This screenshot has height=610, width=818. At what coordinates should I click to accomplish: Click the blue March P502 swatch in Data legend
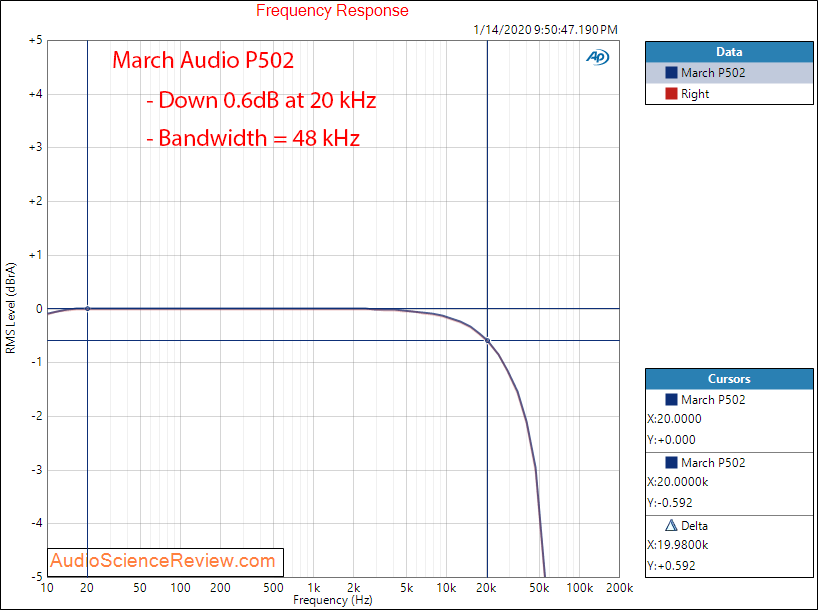671,73
